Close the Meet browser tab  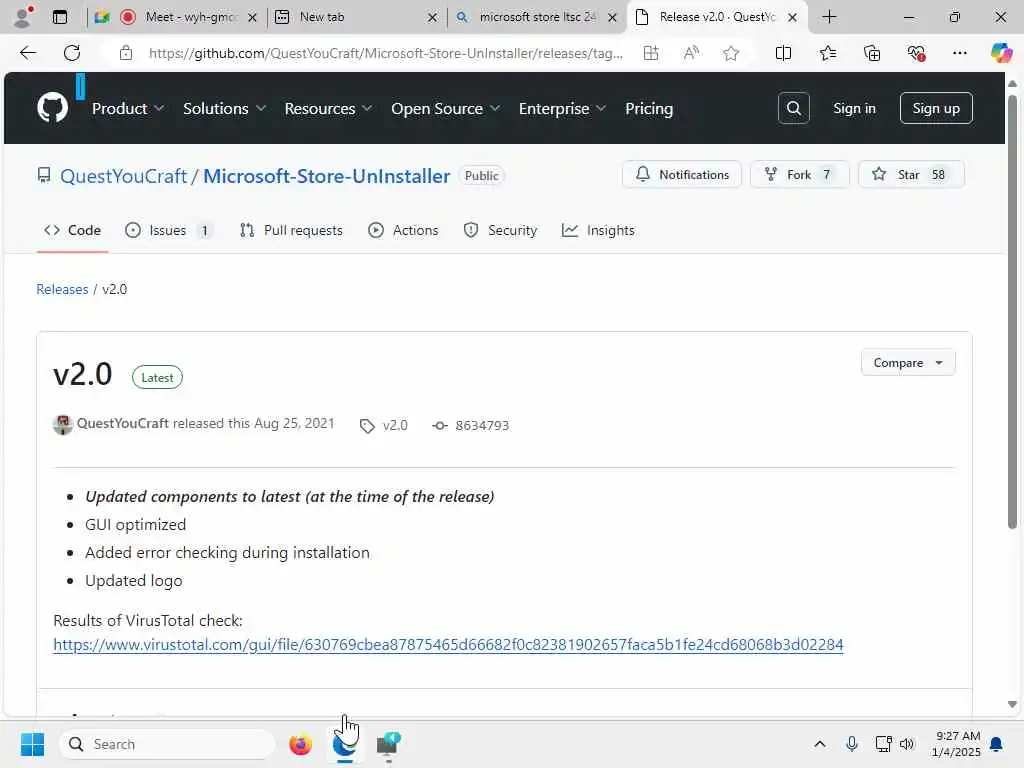coord(253,18)
